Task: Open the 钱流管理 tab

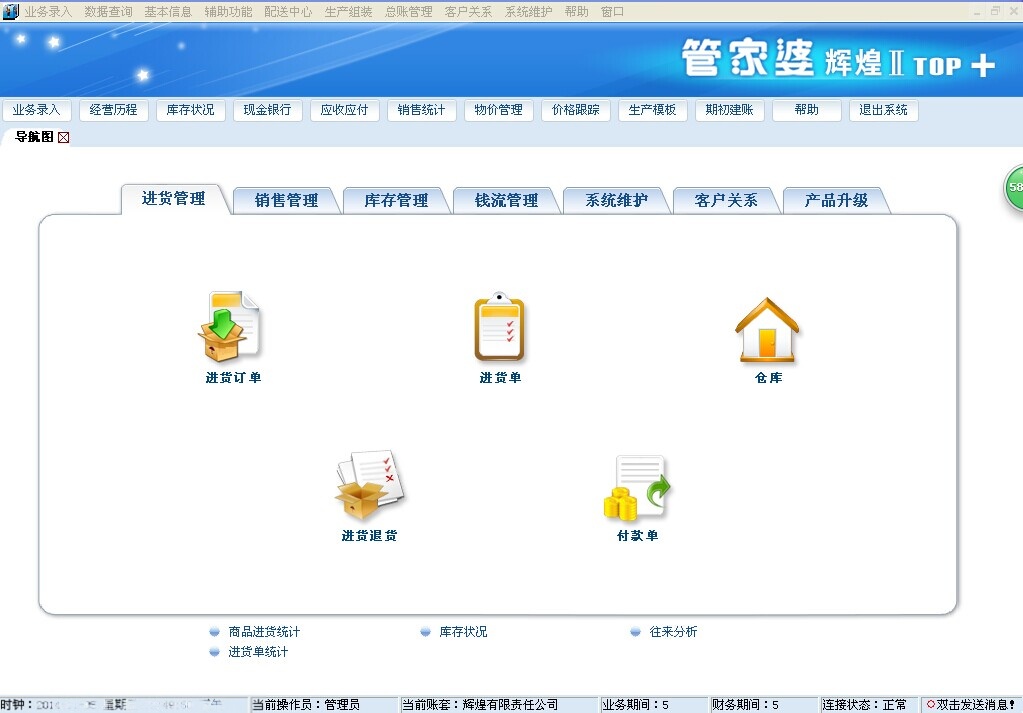Action: tap(507, 199)
